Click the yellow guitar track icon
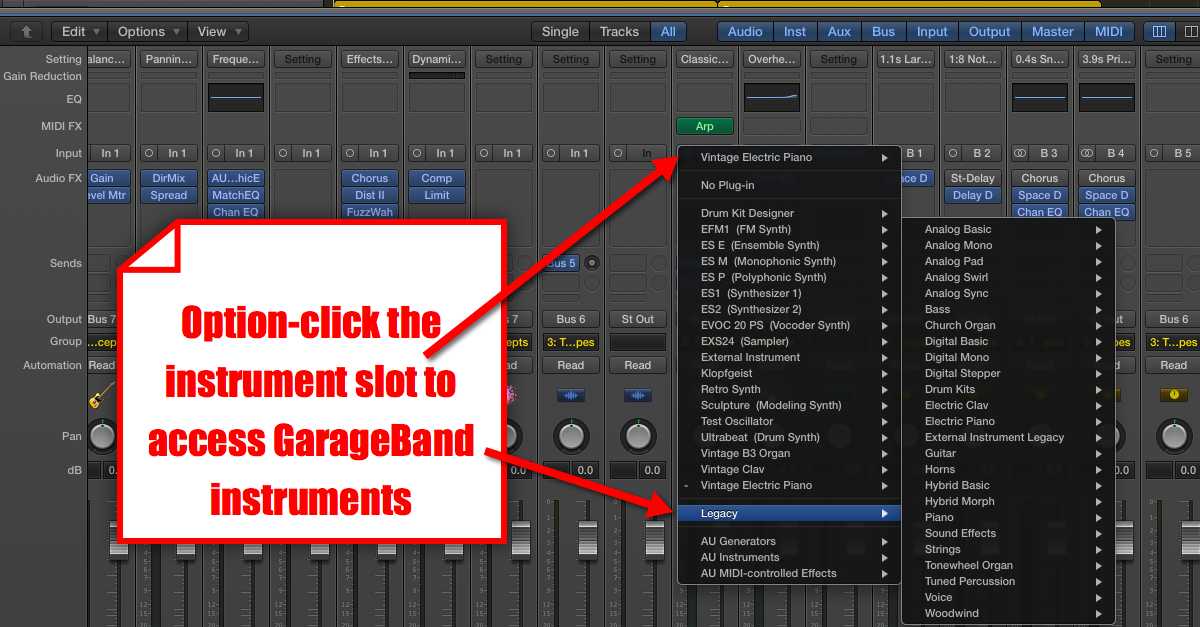 pos(102,395)
